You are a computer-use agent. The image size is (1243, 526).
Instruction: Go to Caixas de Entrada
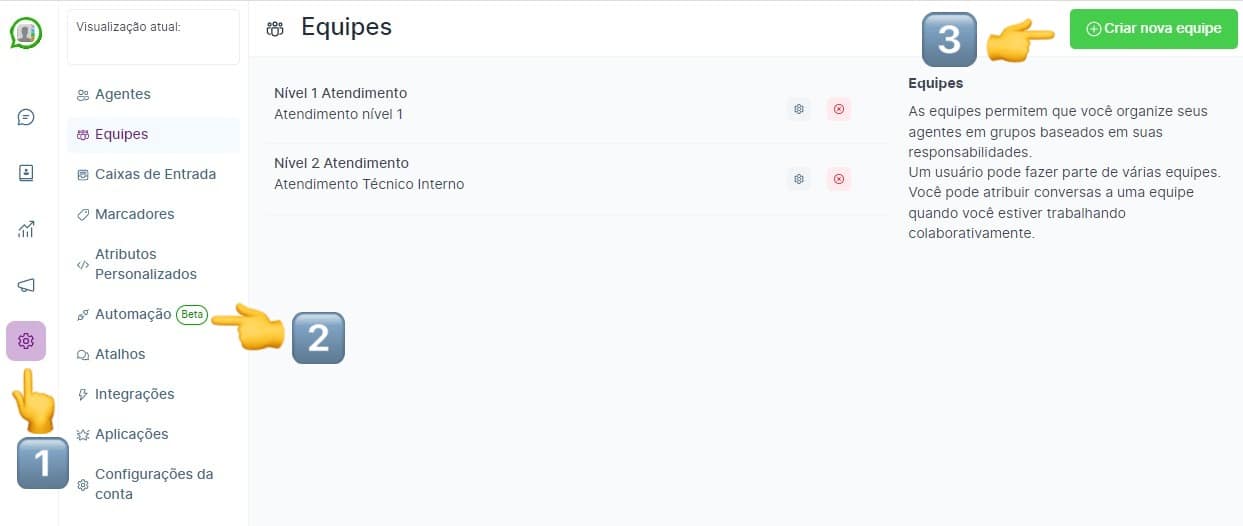coord(155,174)
